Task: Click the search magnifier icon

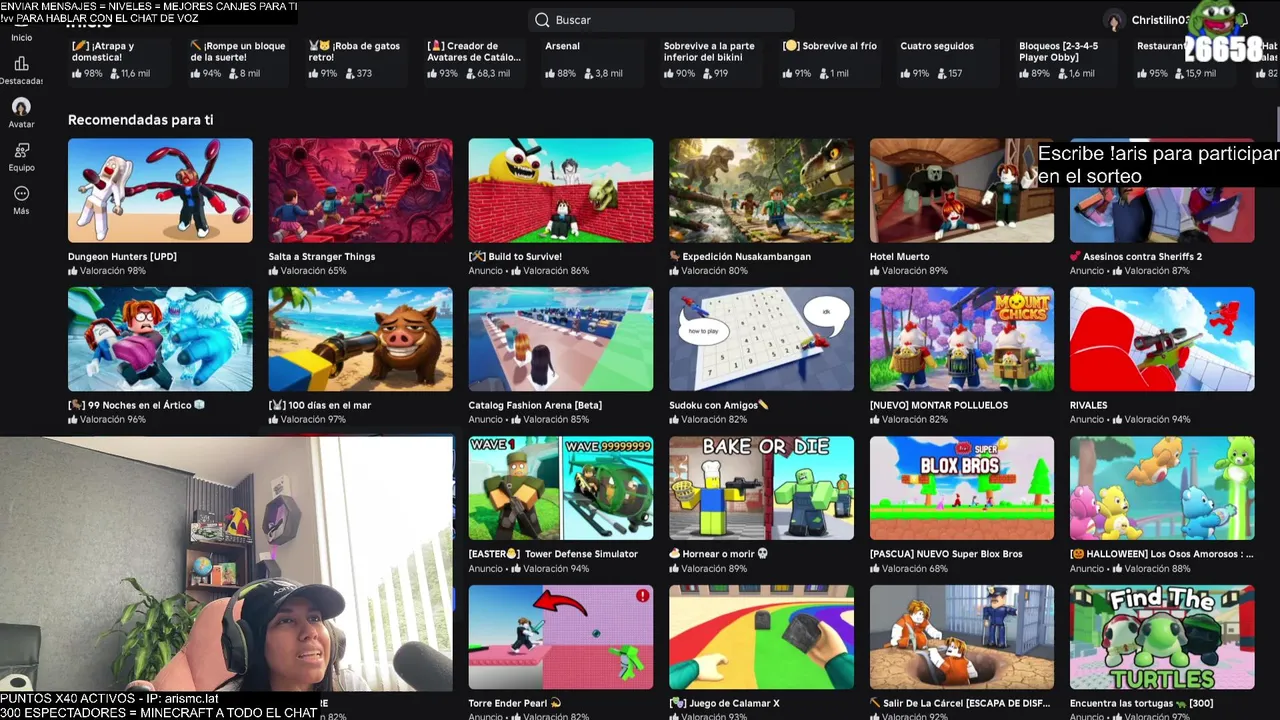Action: [x=542, y=20]
